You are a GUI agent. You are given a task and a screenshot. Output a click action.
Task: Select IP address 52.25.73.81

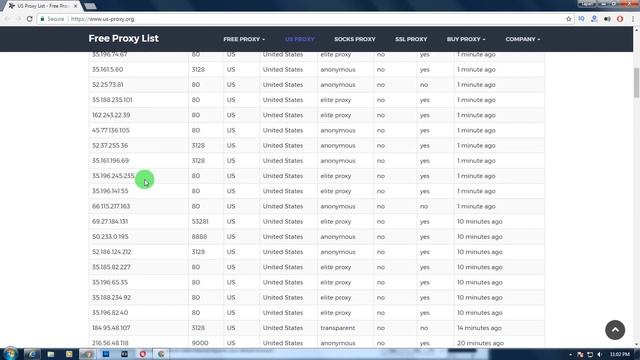[107, 84]
